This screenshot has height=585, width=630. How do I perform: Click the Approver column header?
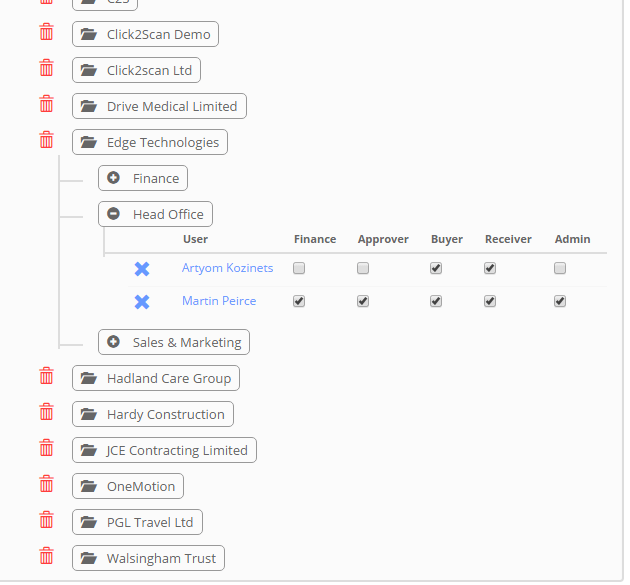tap(383, 239)
